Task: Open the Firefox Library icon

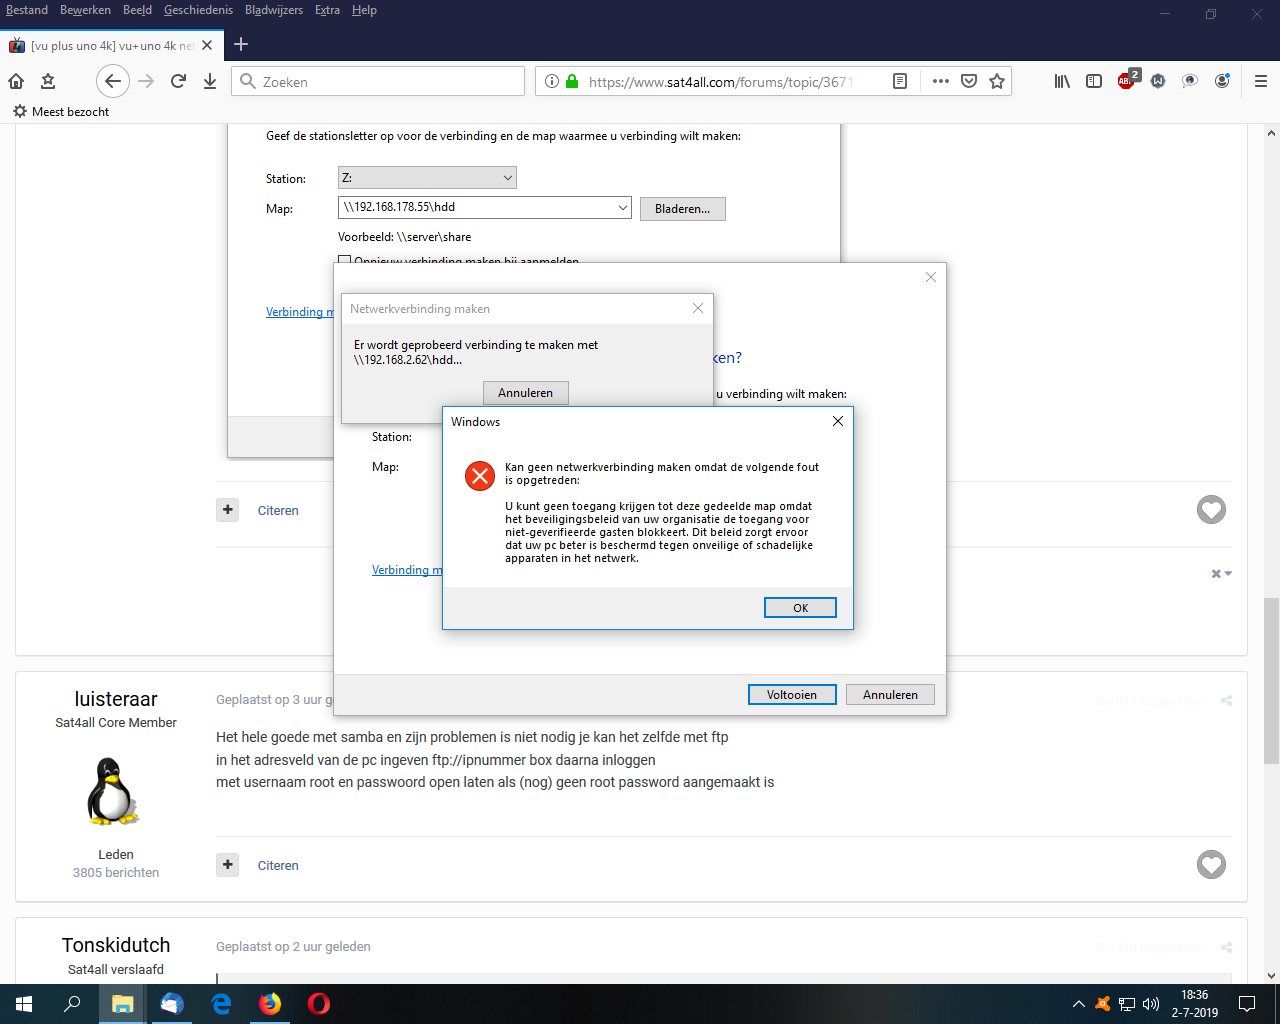Action: tap(1062, 82)
